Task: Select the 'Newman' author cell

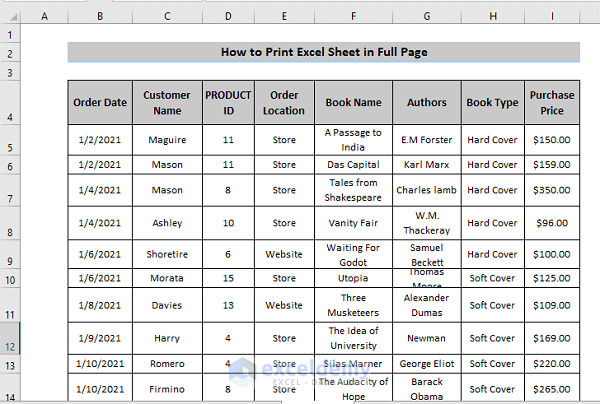Action: 427,338
